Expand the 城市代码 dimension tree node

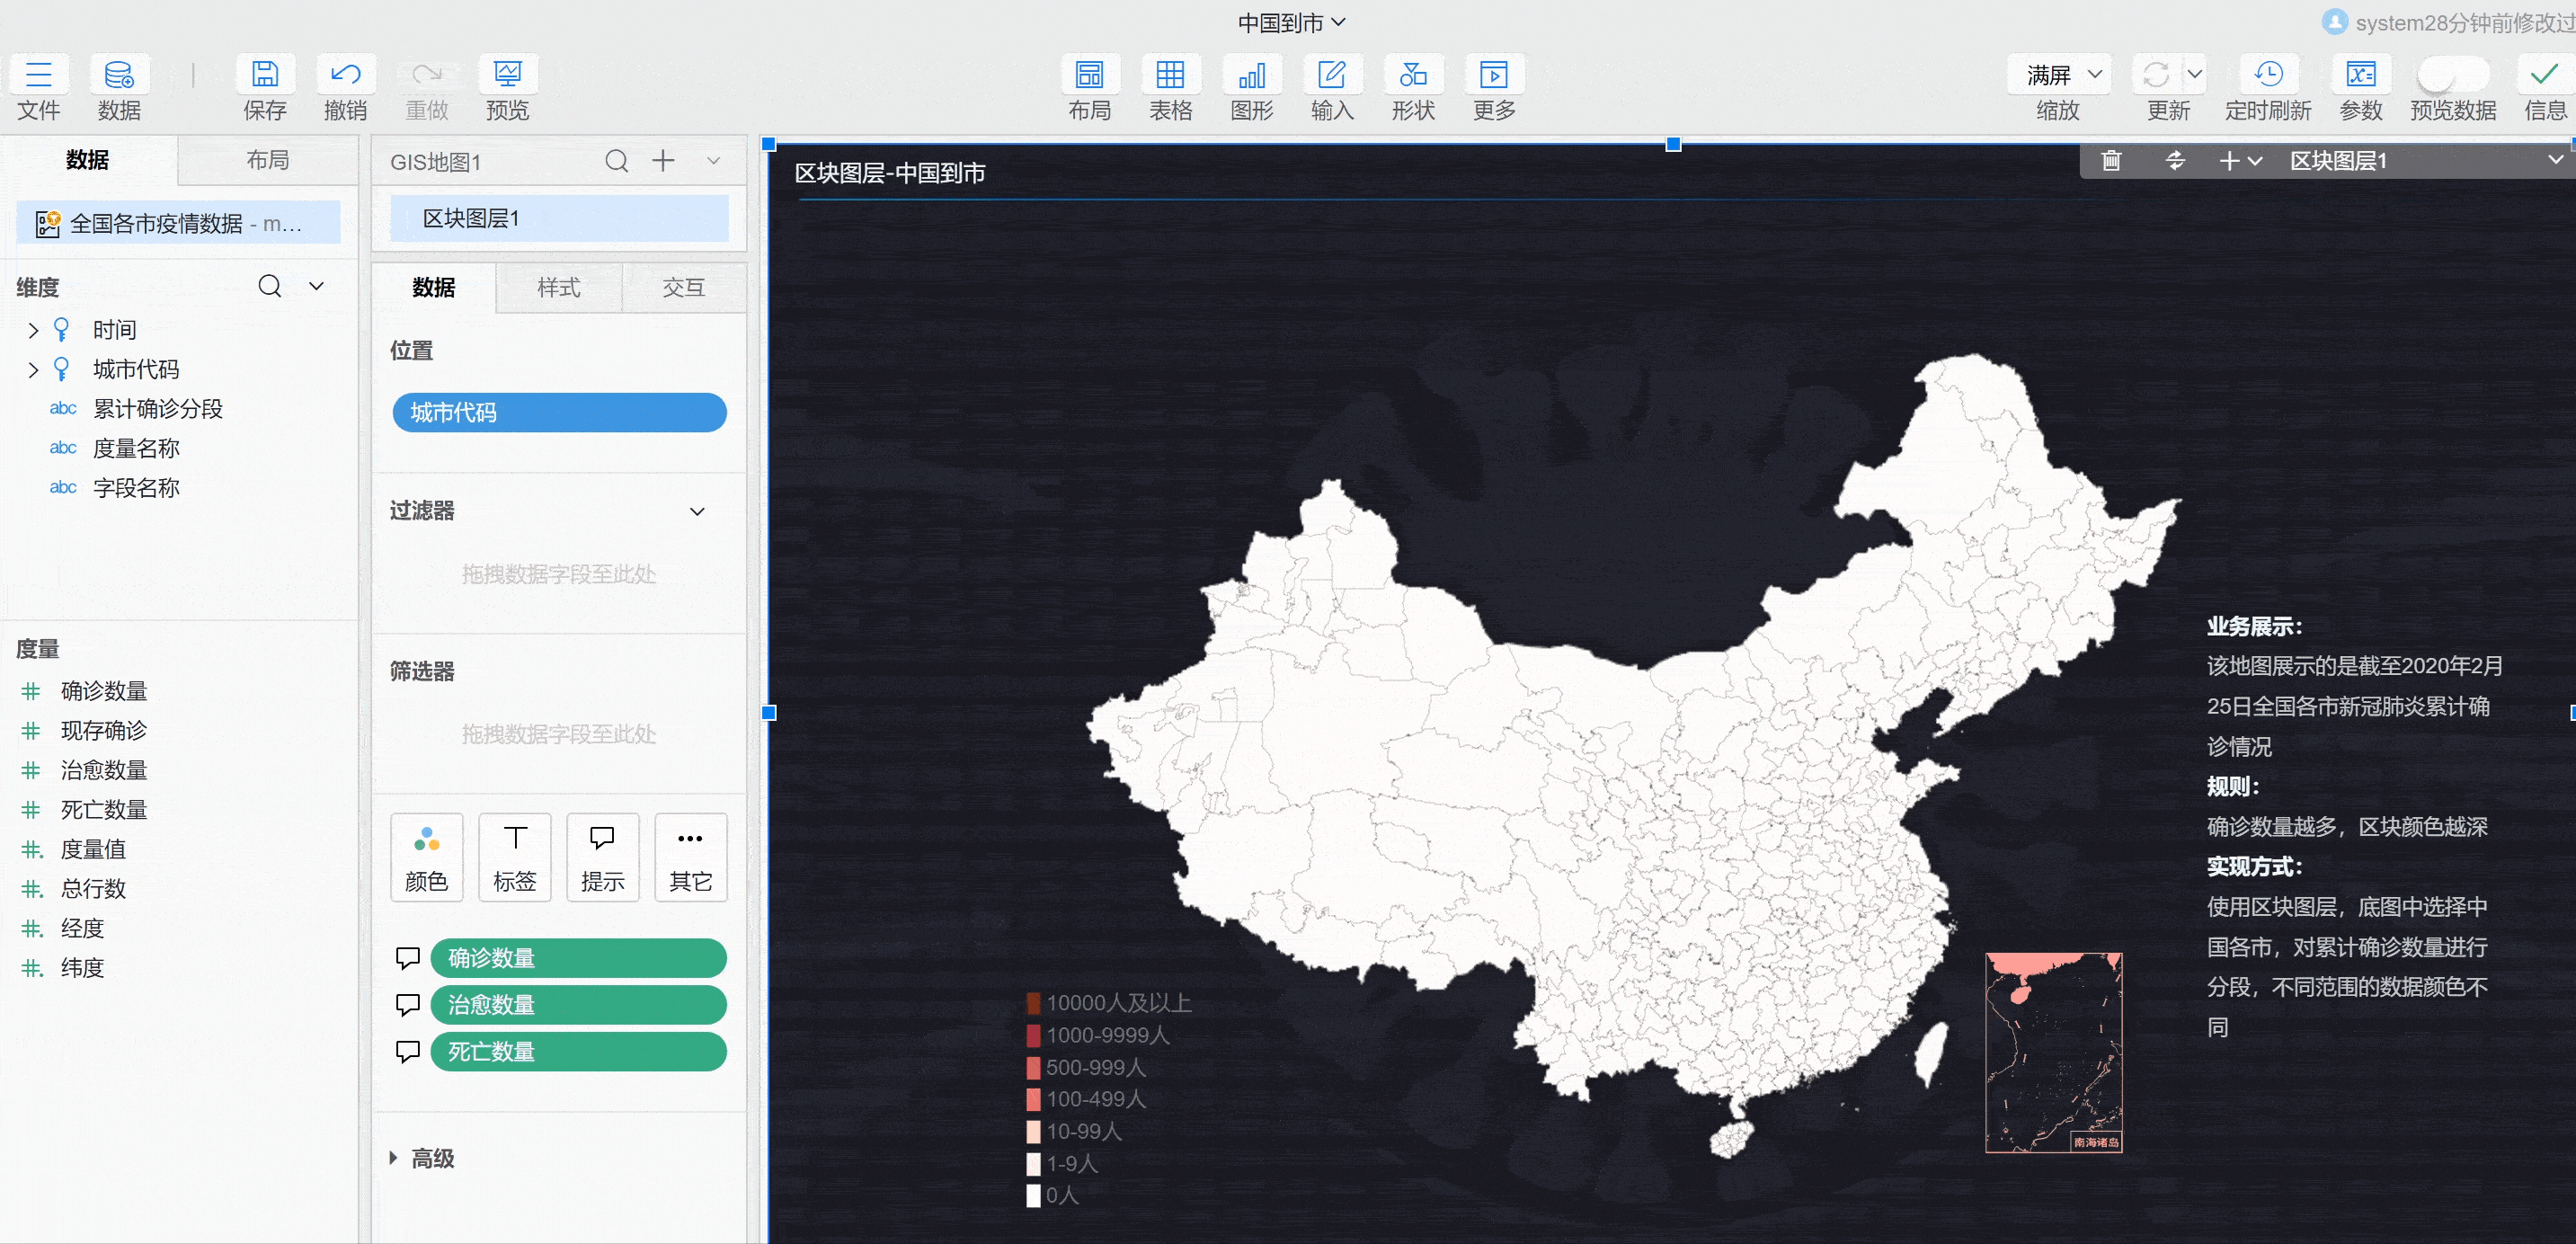click(33, 370)
